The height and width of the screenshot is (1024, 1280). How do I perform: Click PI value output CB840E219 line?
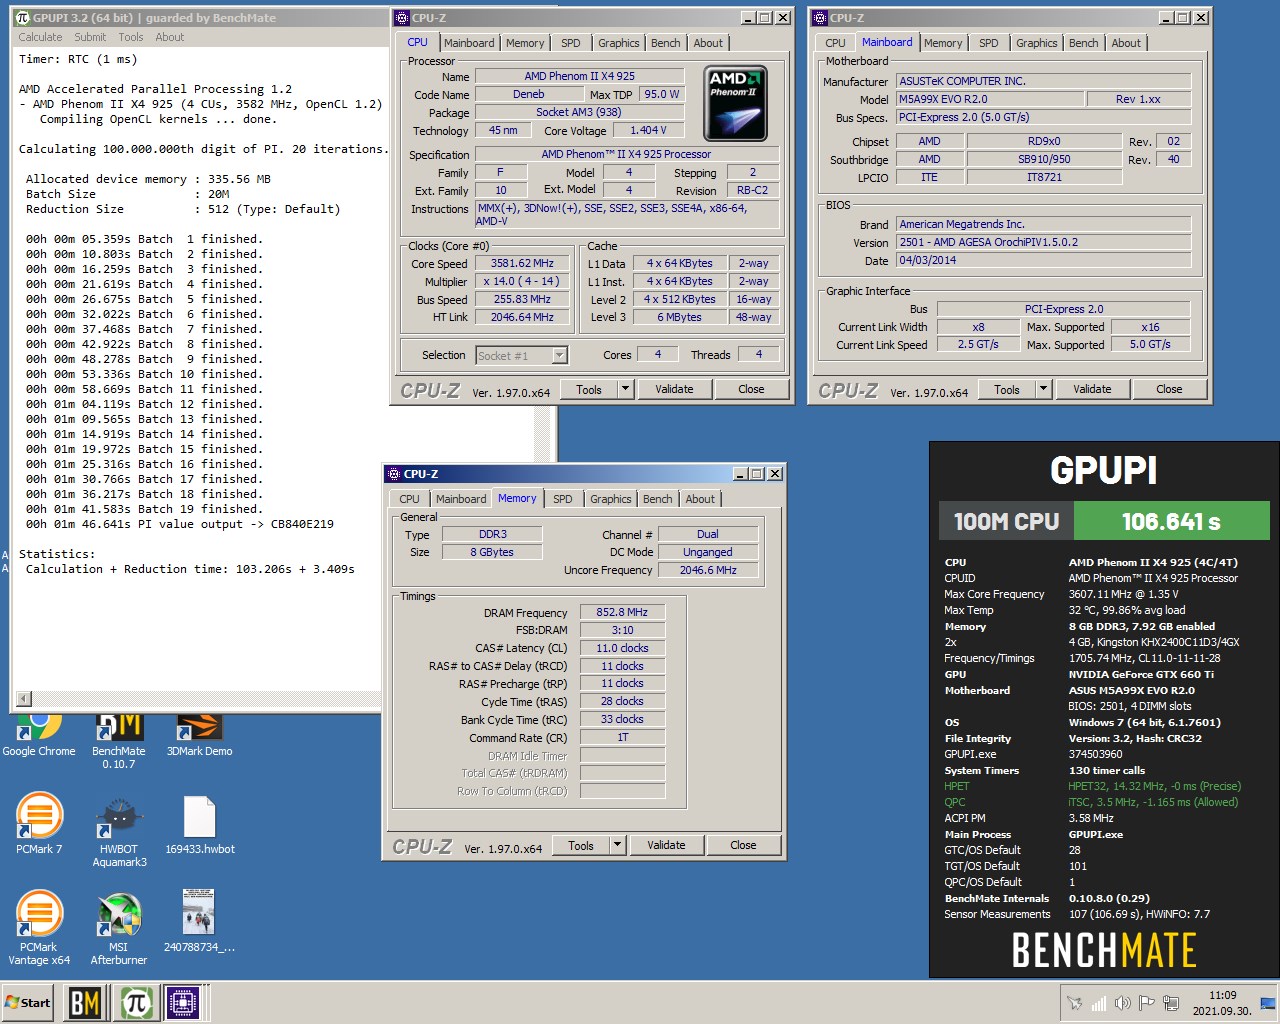click(x=181, y=524)
